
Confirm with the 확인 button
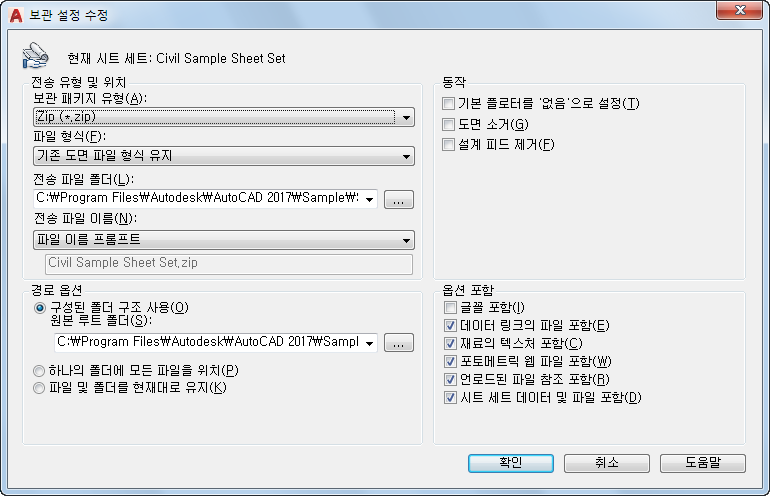coord(511,463)
